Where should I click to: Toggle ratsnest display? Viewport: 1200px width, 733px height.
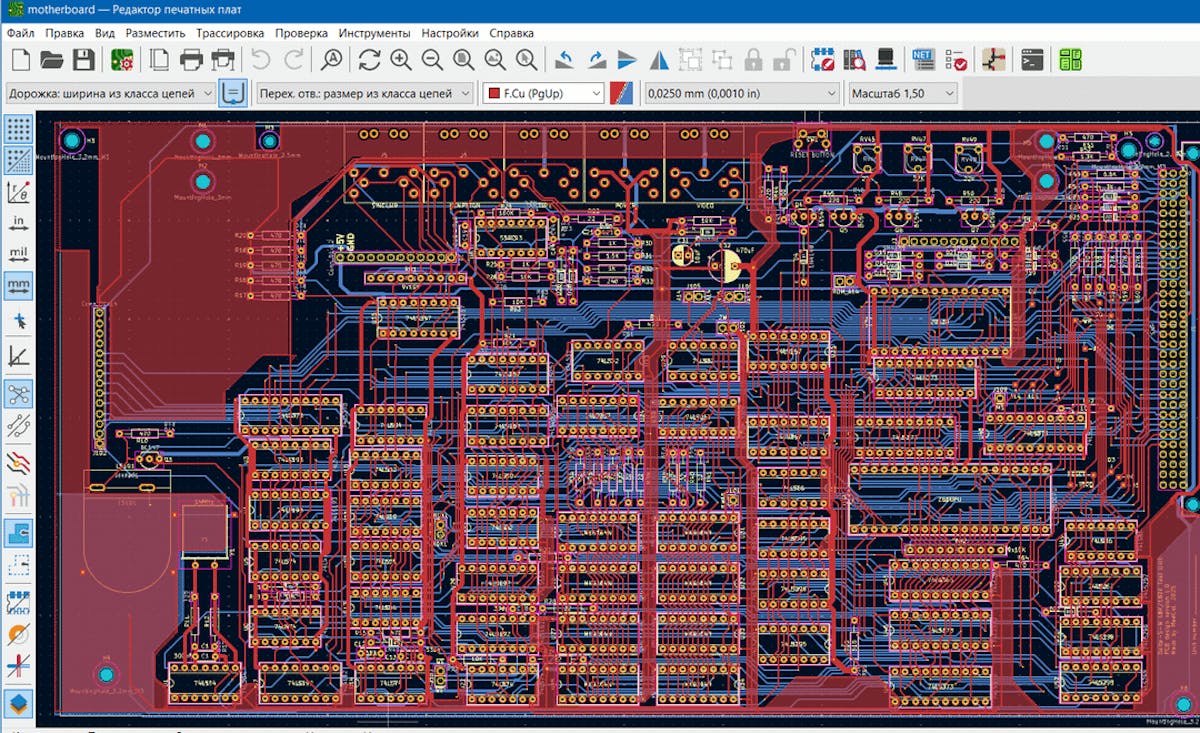[18, 393]
